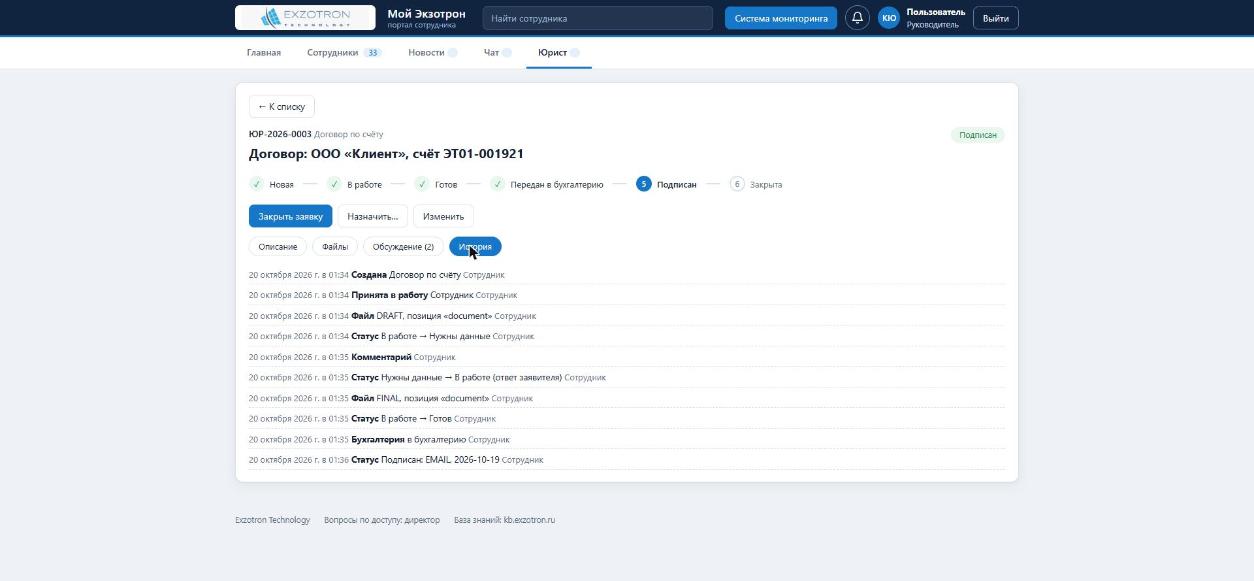Click step number 6 Закрыта circle
Screen dimensions: 1254x581
coord(737,184)
